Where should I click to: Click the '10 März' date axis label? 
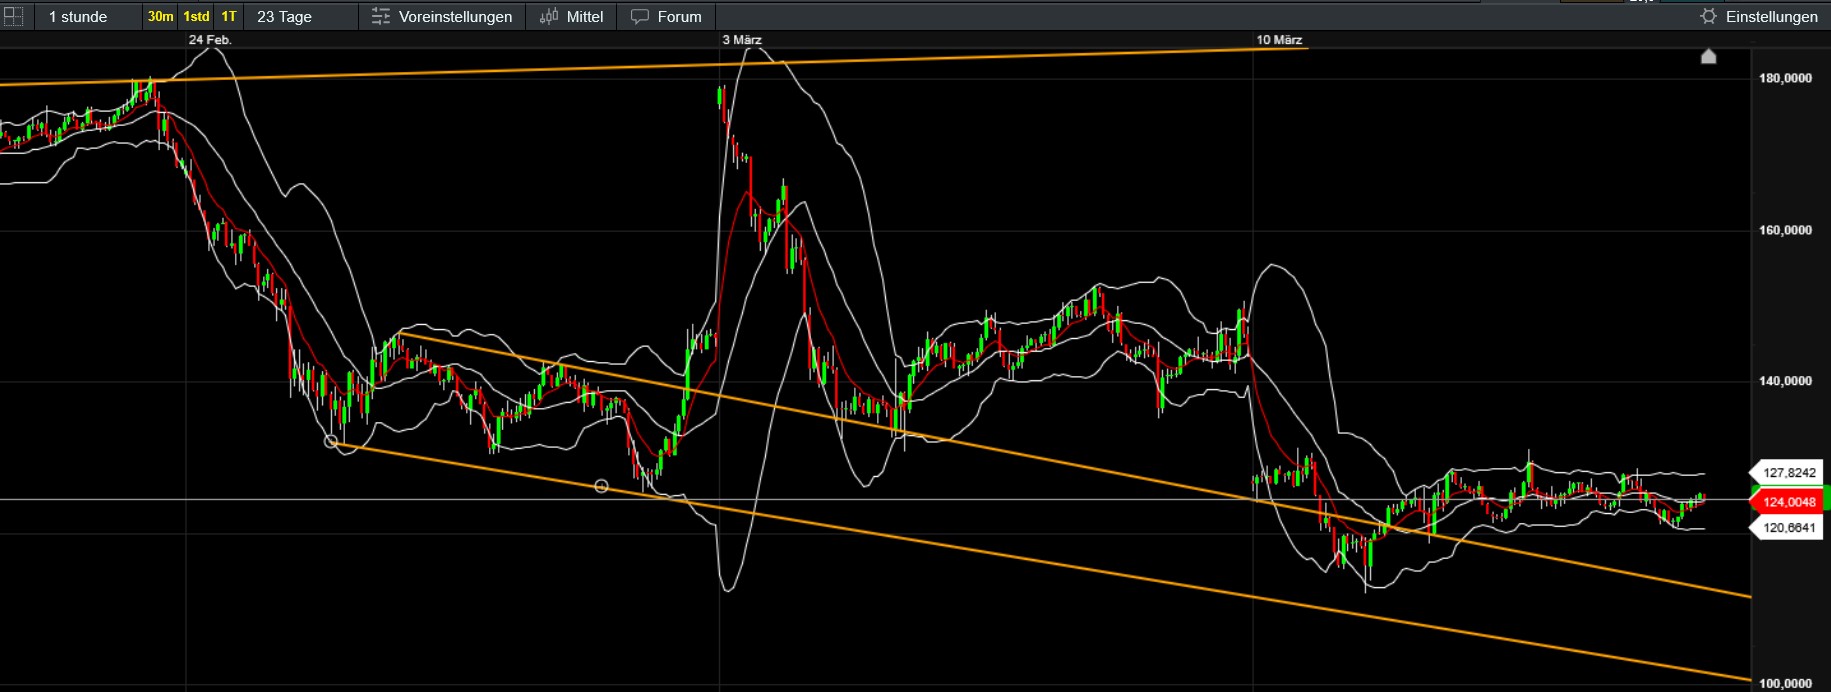coord(1279,40)
